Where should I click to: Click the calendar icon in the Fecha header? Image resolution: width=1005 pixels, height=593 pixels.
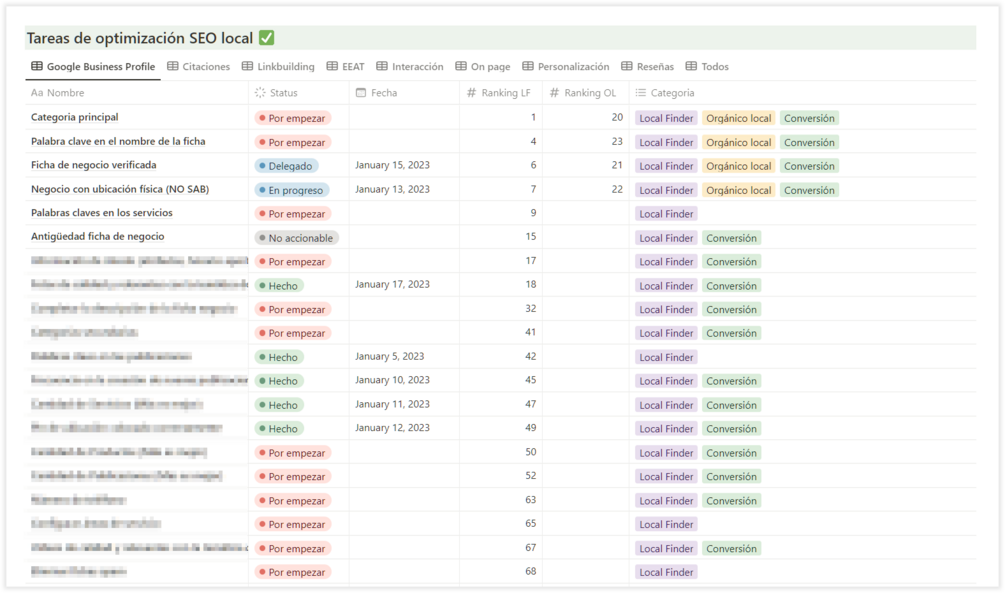360,93
